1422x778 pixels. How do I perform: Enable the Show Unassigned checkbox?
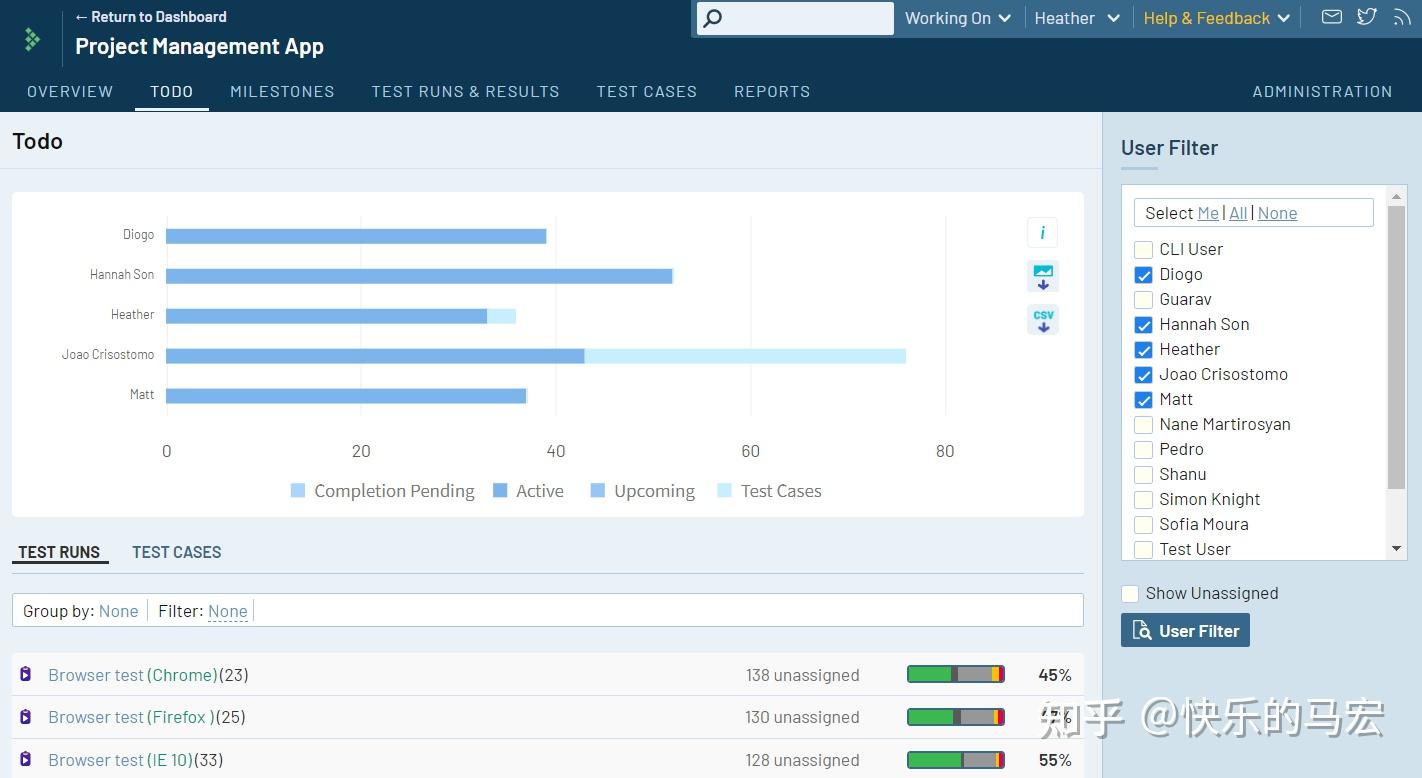[x=1130, y=594]
